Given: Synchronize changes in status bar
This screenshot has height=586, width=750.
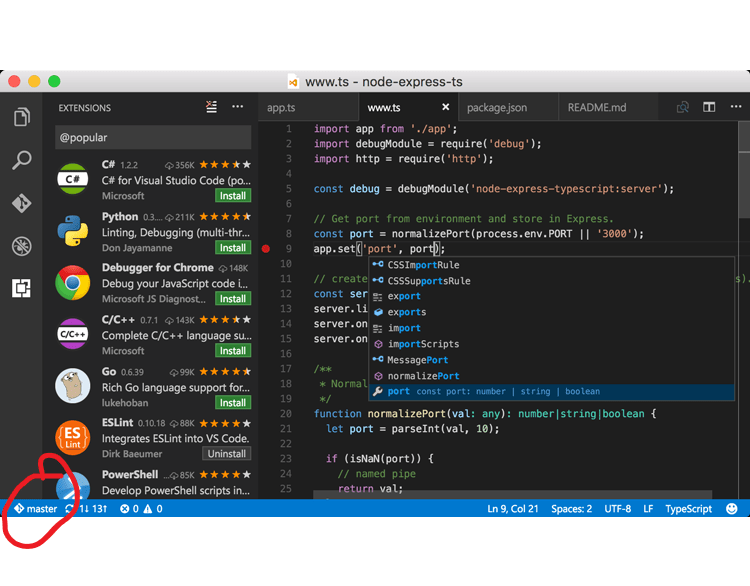Looking at the screenshot, I should click(x=86, y=509).
